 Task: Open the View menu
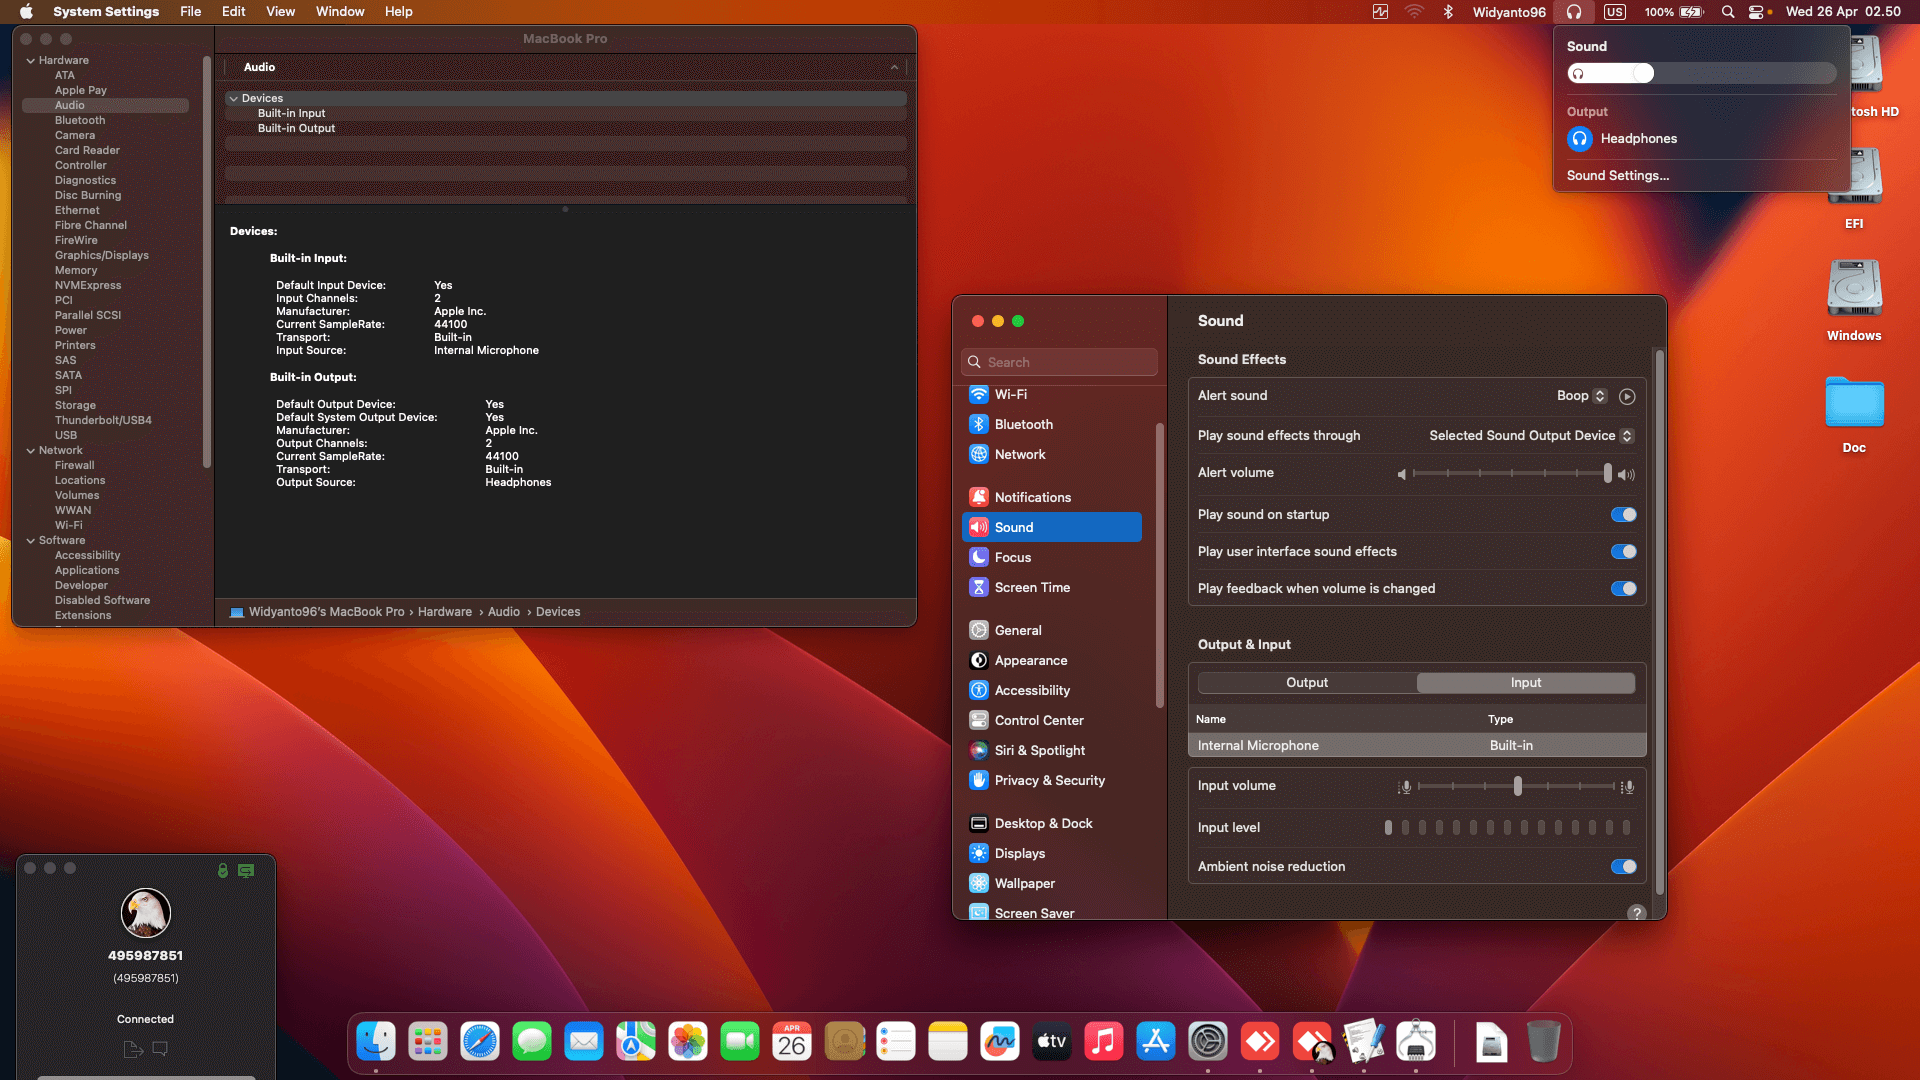(x=280, y=12)
